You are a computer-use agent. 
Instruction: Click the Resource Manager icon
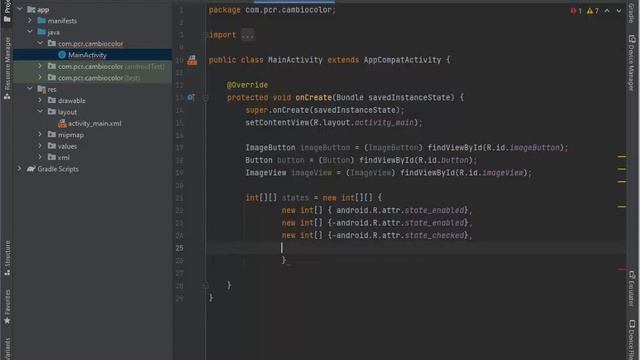point(7,96)
